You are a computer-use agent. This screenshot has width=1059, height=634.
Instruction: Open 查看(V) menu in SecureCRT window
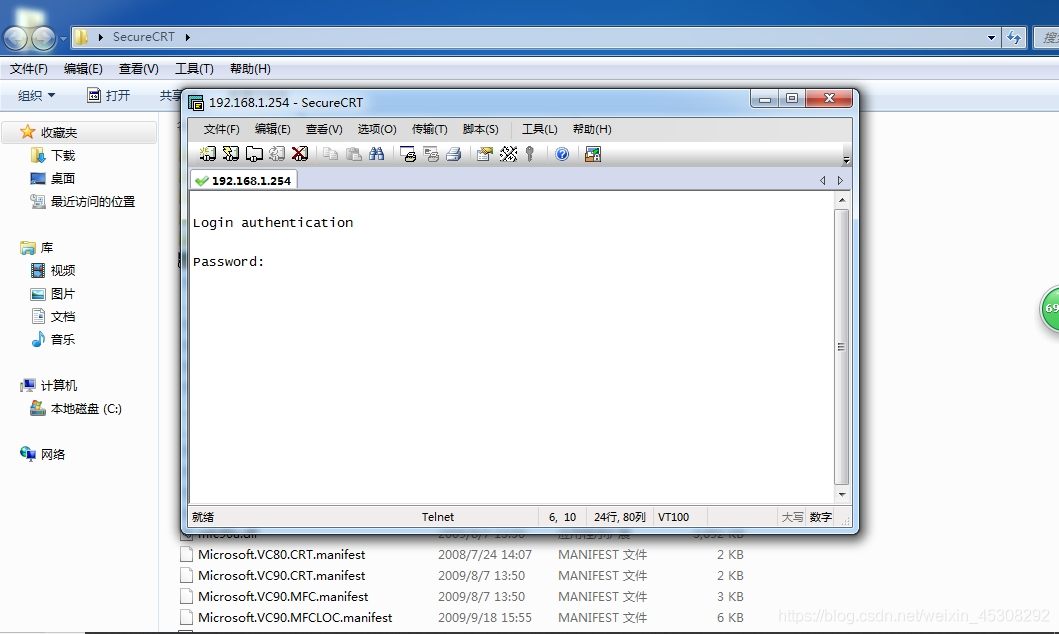pos(324,129)
